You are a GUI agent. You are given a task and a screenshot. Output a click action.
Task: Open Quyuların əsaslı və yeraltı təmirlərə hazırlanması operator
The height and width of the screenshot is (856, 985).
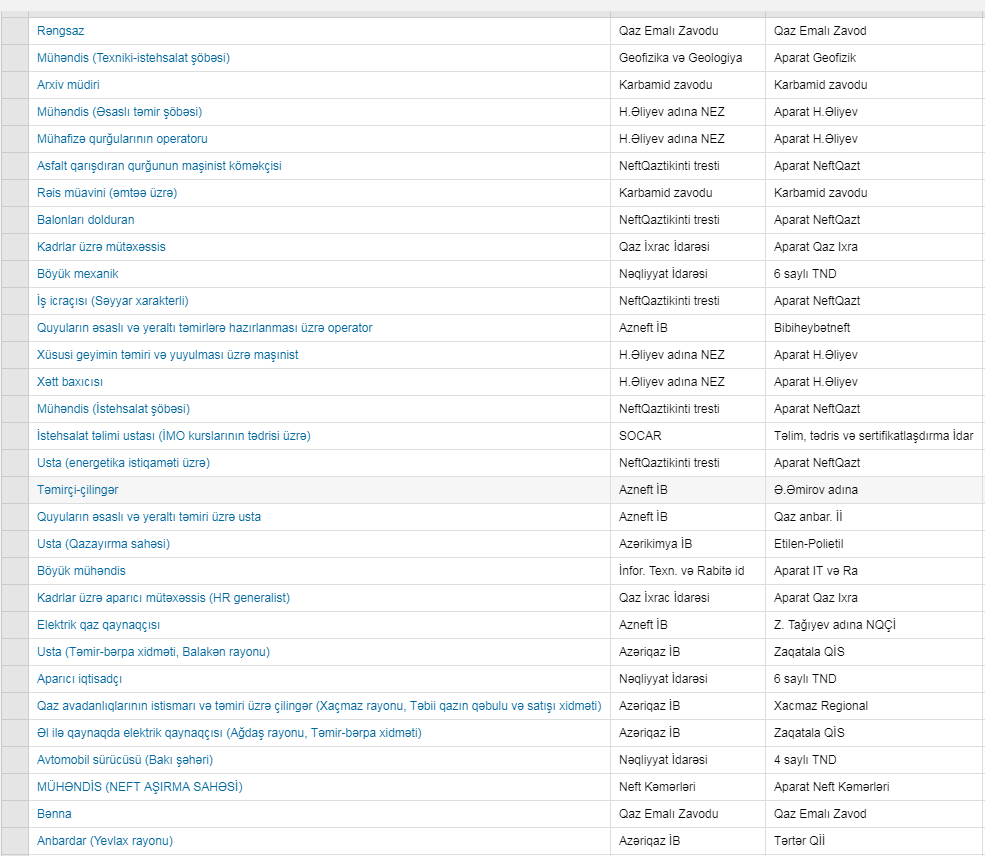point(205,328)
